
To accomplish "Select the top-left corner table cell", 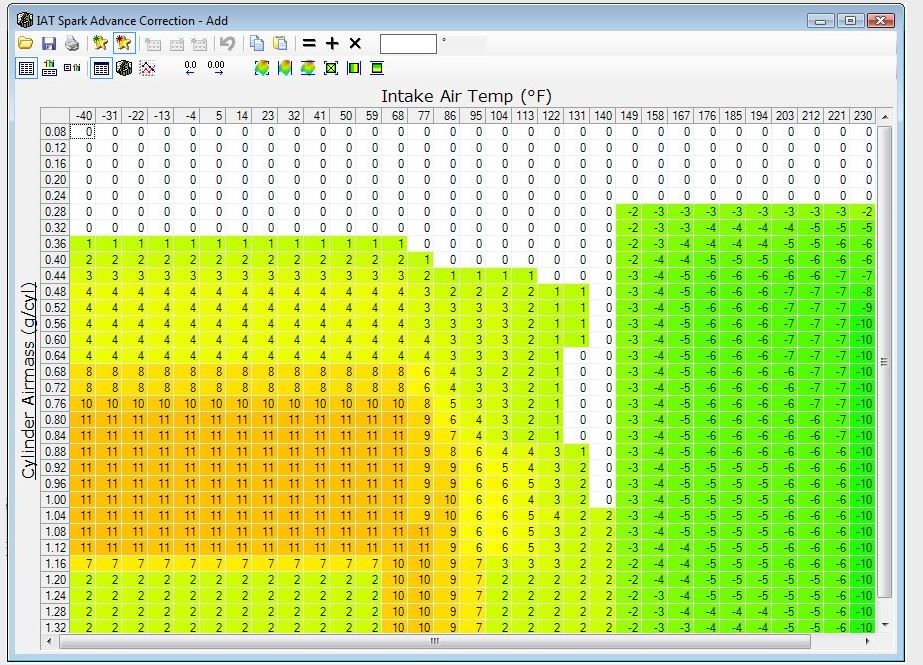I will coord(55,115).
